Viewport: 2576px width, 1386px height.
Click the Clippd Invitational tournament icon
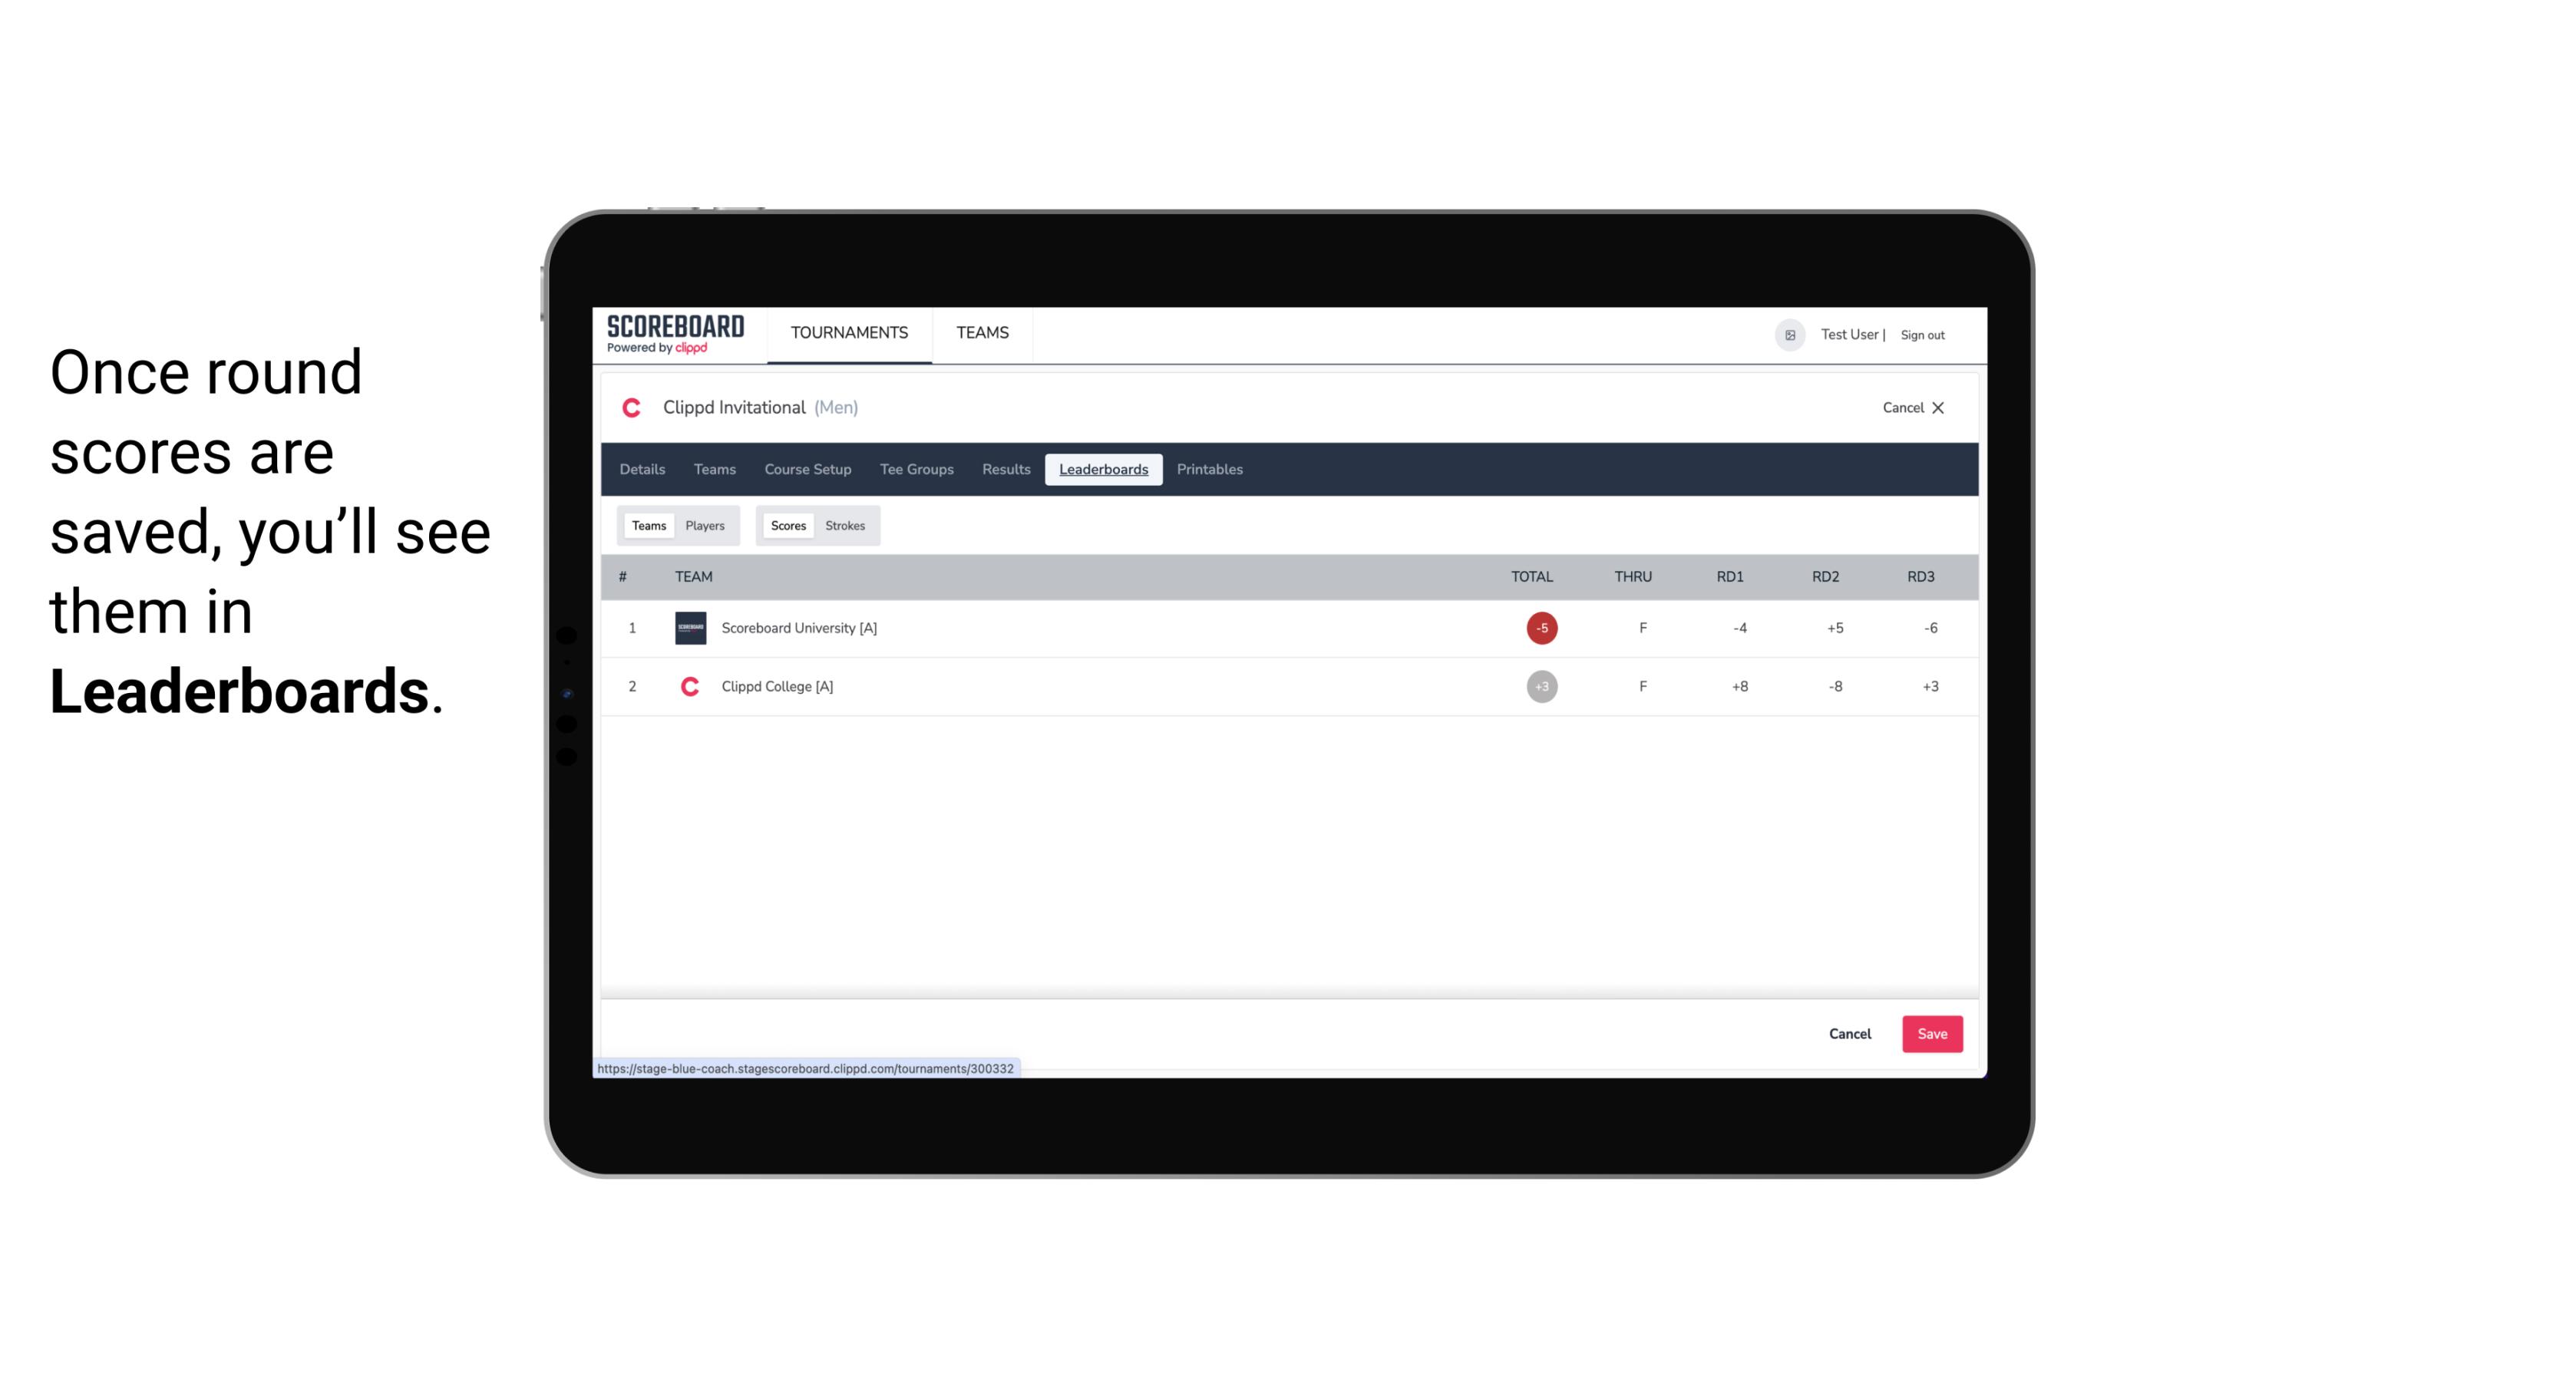click(x=635, y=406)
